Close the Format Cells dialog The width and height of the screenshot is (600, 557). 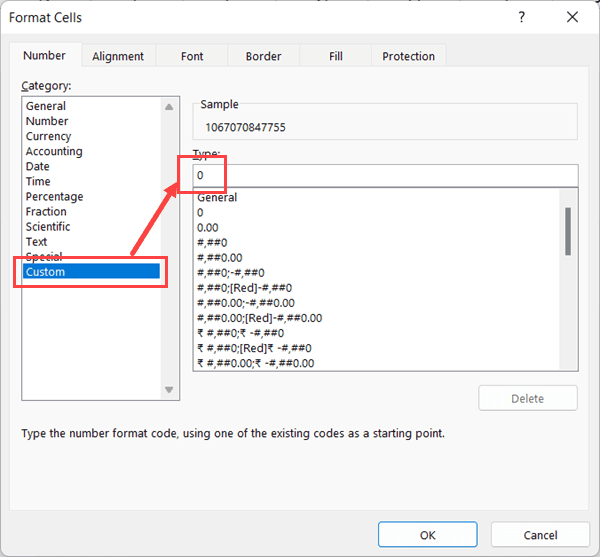coord(572,17)
